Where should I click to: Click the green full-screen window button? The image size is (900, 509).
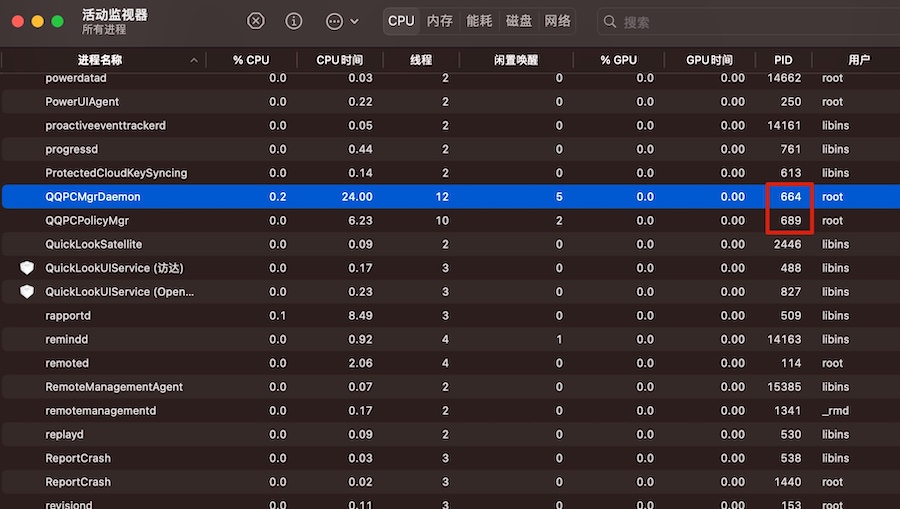click(x=59, y=21)
